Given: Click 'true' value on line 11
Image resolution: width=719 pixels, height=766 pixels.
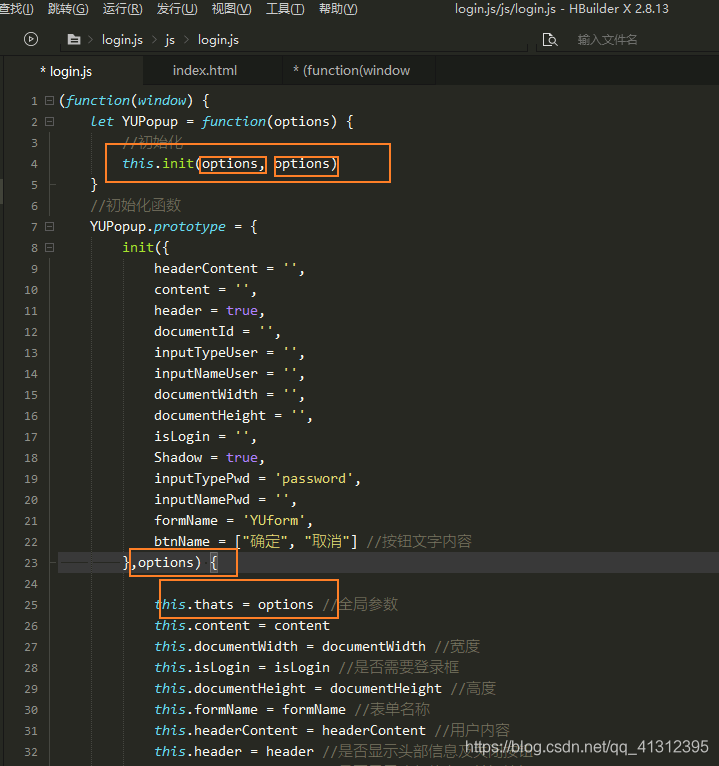Looking at the screenshot, I should (242, 311).
